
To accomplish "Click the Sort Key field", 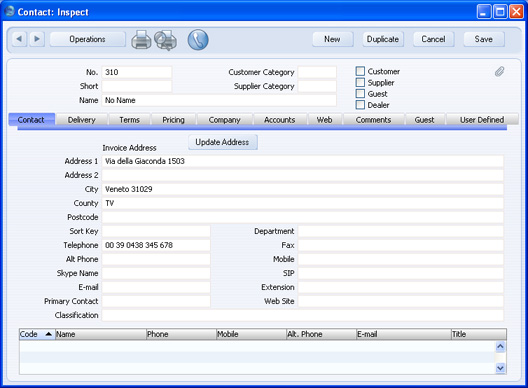I will point(156,231).
